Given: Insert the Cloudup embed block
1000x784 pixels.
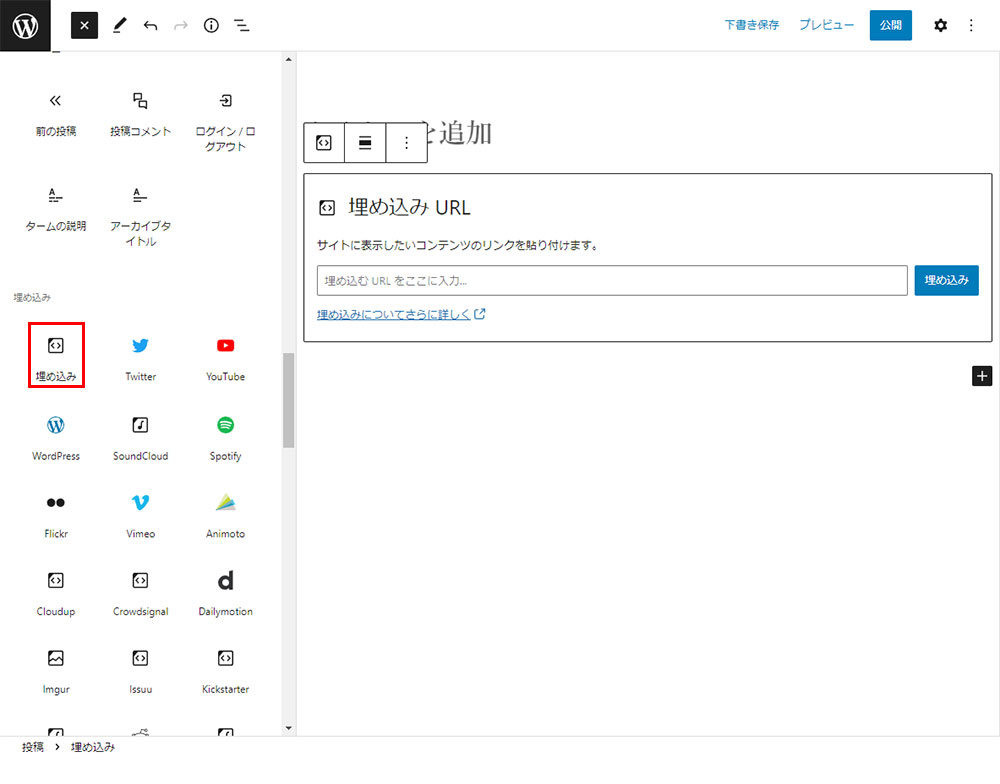Looking at the screenshot, I should click(x=56, y=595).
